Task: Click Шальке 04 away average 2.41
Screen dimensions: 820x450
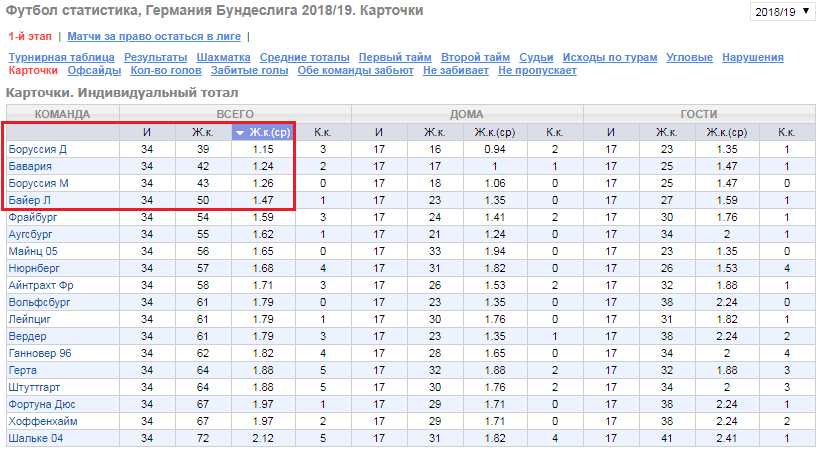Action: coord(727,438)
